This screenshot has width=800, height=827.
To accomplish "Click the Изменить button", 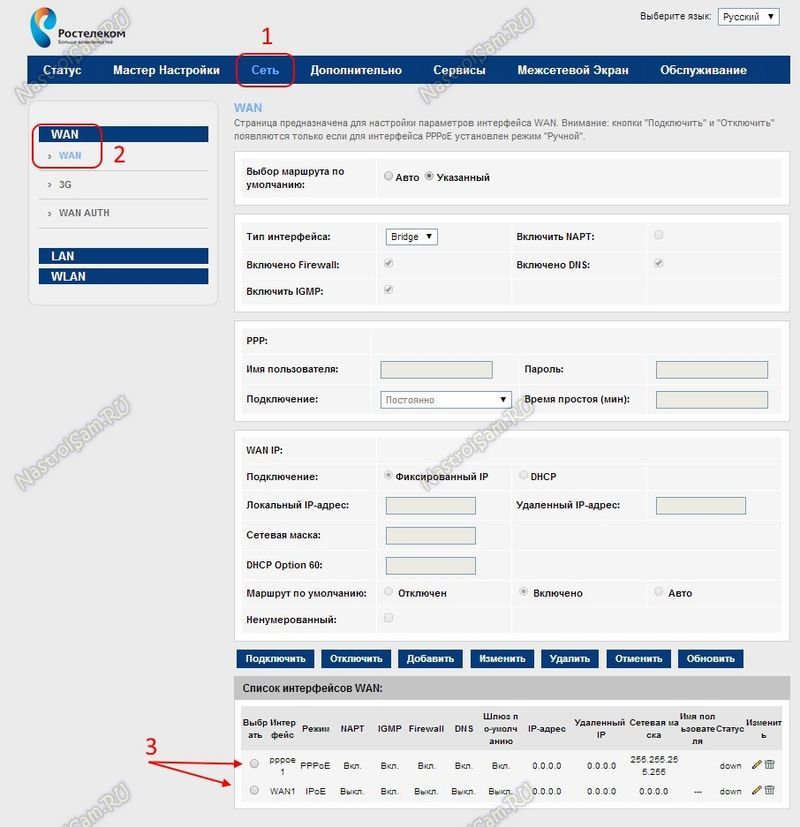I will 502,659.
